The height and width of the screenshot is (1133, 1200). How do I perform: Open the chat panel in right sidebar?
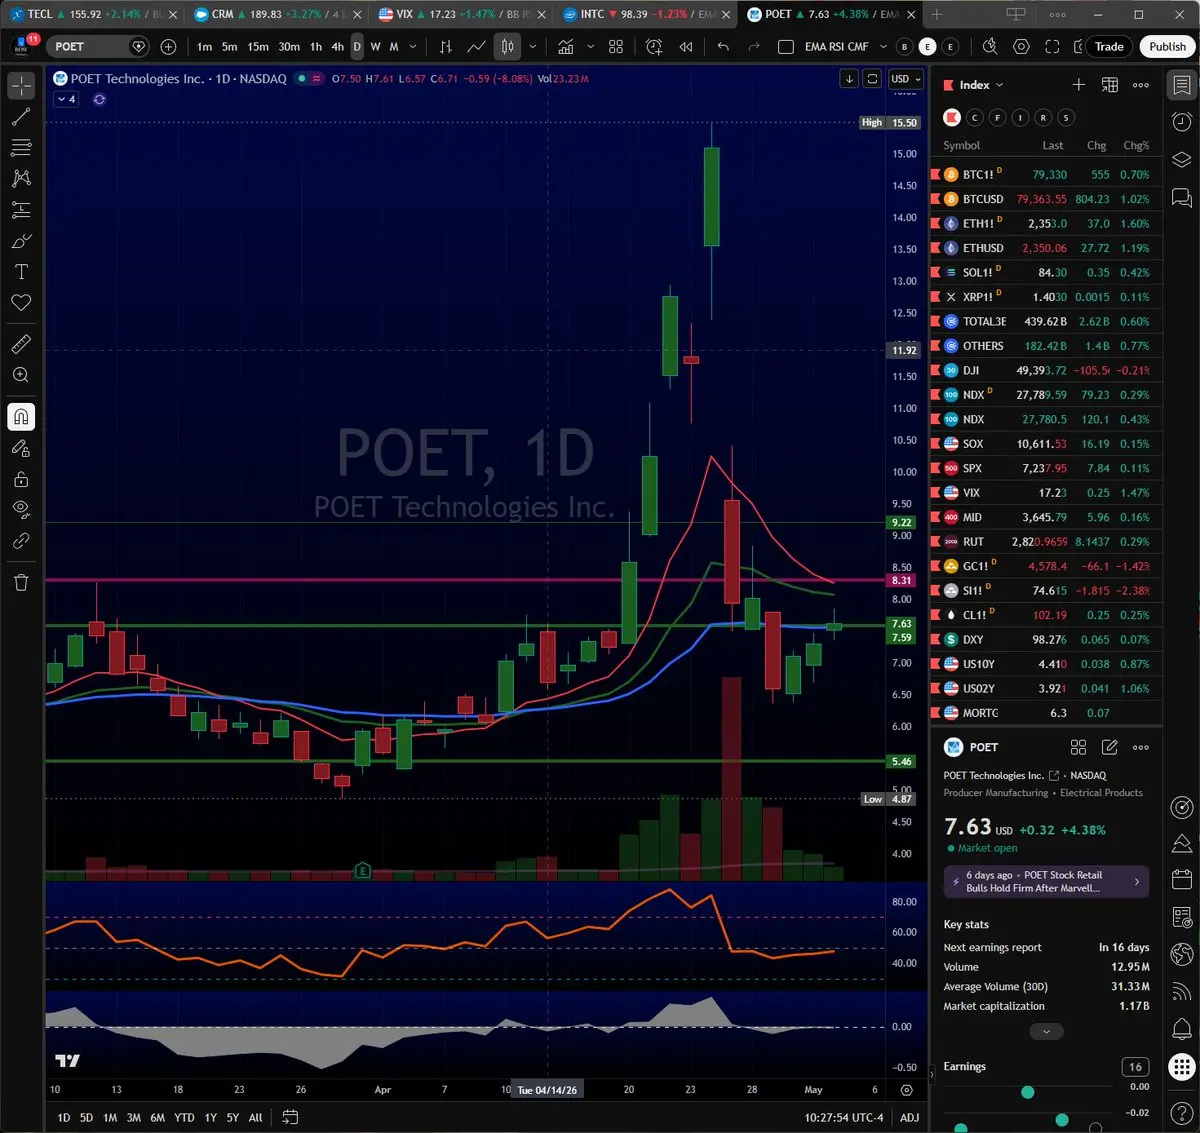point(1181,198)
